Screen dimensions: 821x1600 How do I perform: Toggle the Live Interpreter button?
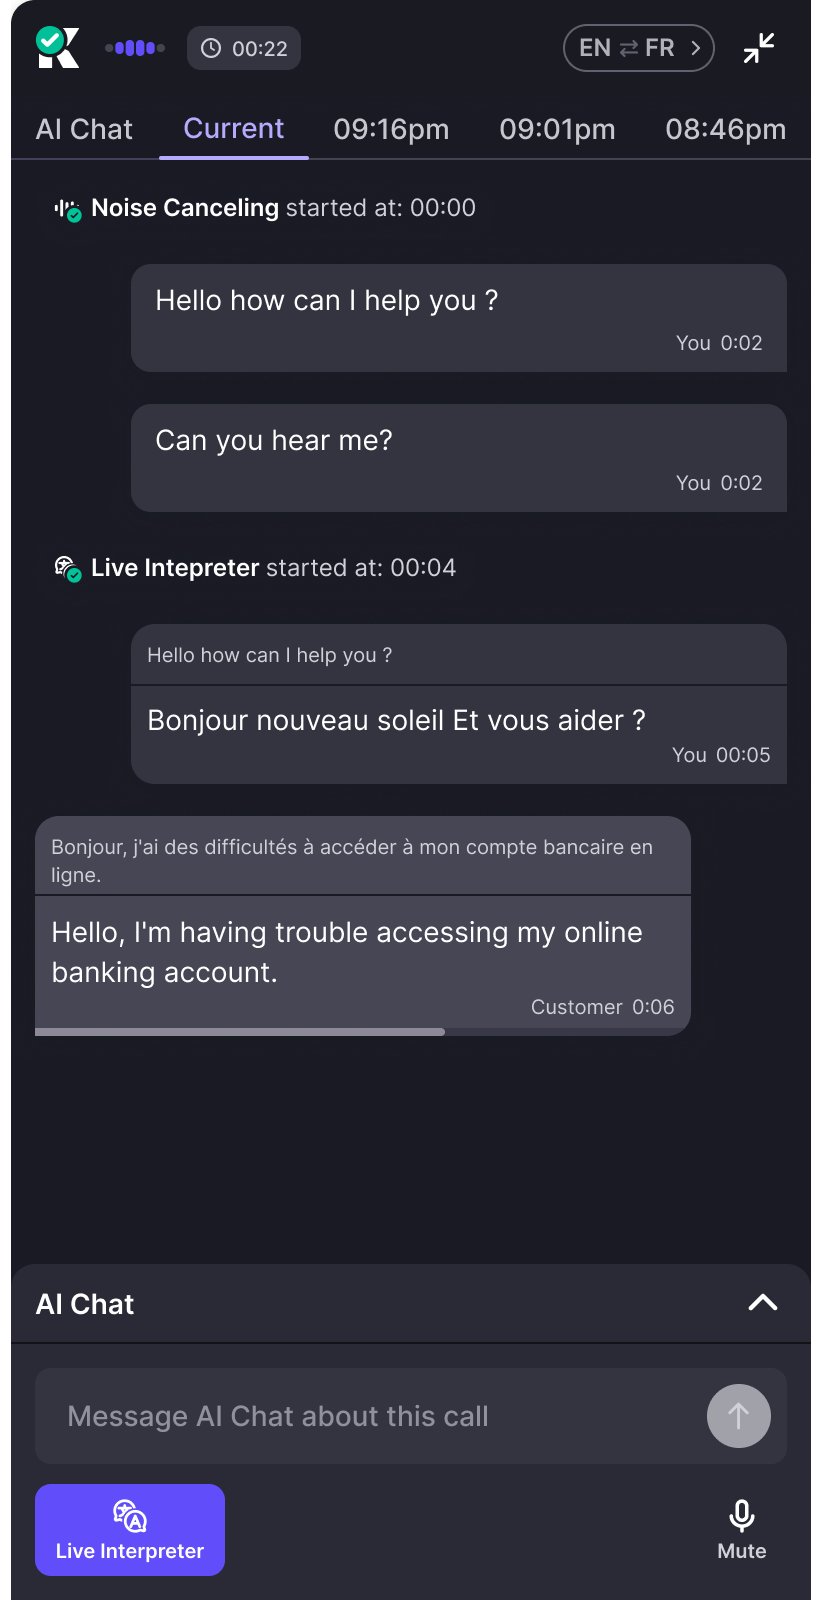tap(130, 1530)
